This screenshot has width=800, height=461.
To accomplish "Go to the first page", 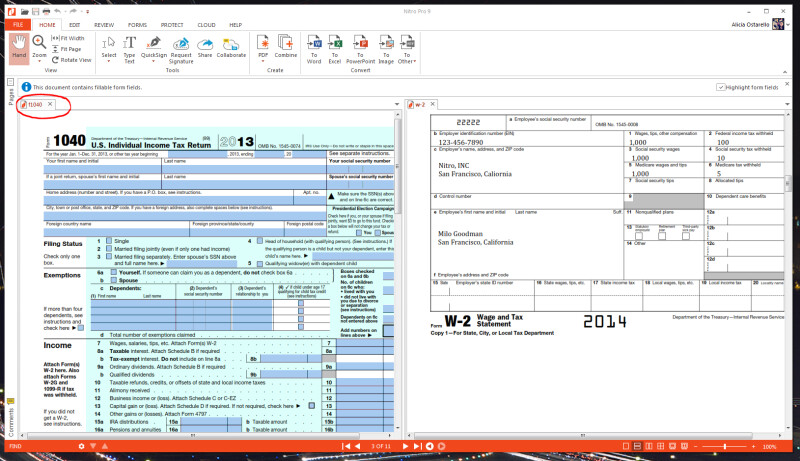I will [346, 446].
